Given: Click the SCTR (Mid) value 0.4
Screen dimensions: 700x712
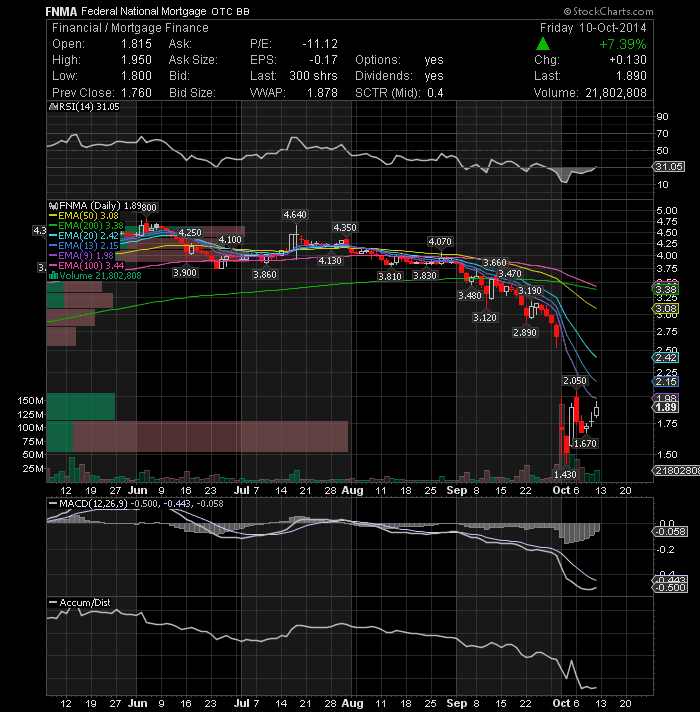Looking at the screenshot, I should (x=435, y=93).
